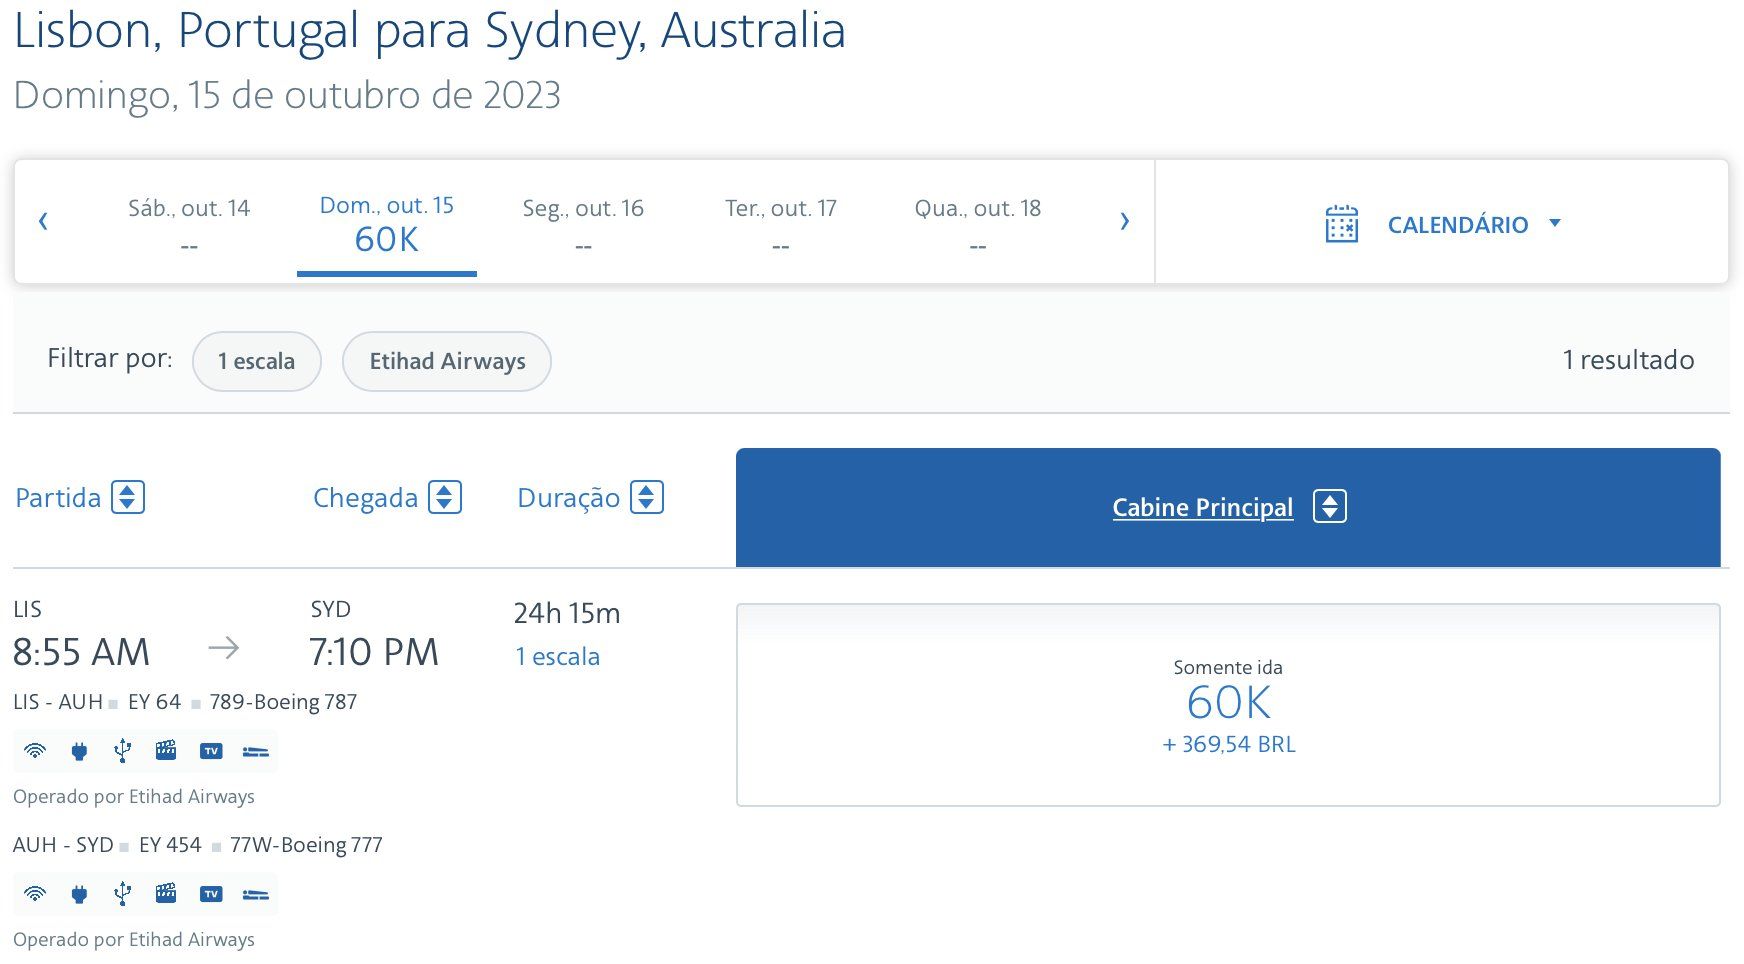Click USB icon on LIS - AUH flight
The image size is (1744, 964).
tap(122, 751)
